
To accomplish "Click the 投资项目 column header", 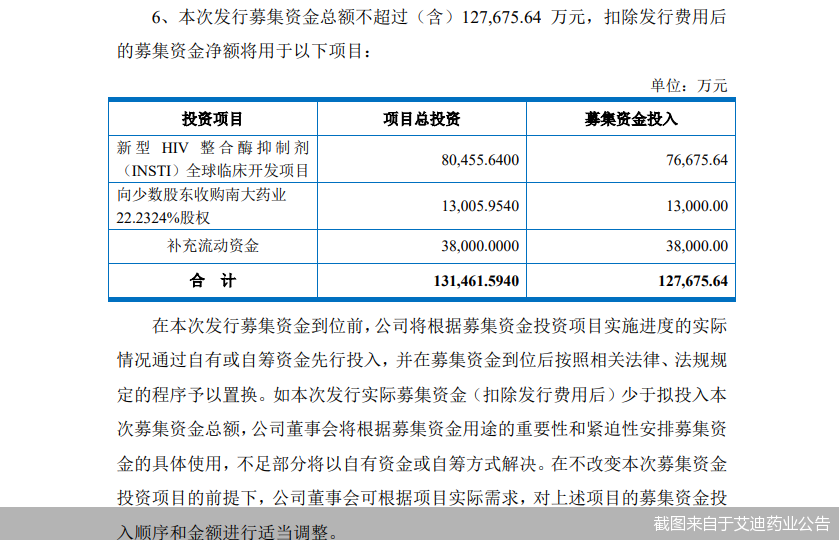I will point(212,119).
